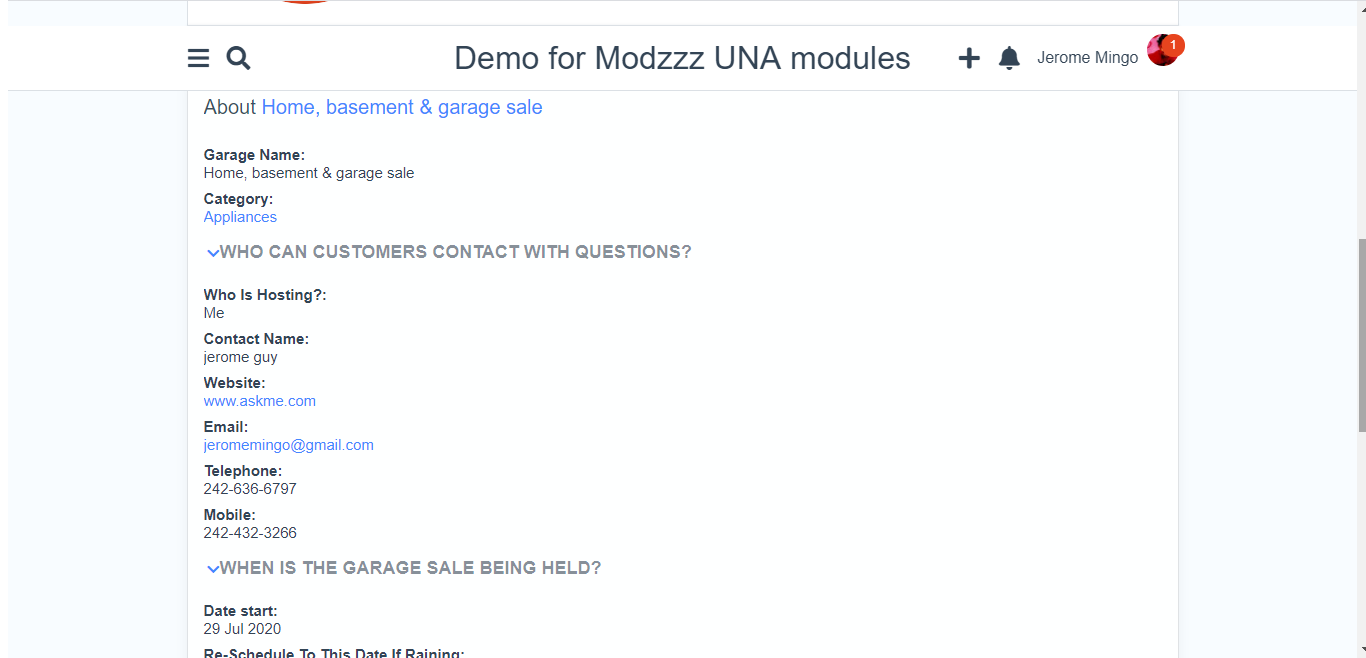Visit the www.askme.com website link
The image size is (1366, 658).
coord(260,401)
